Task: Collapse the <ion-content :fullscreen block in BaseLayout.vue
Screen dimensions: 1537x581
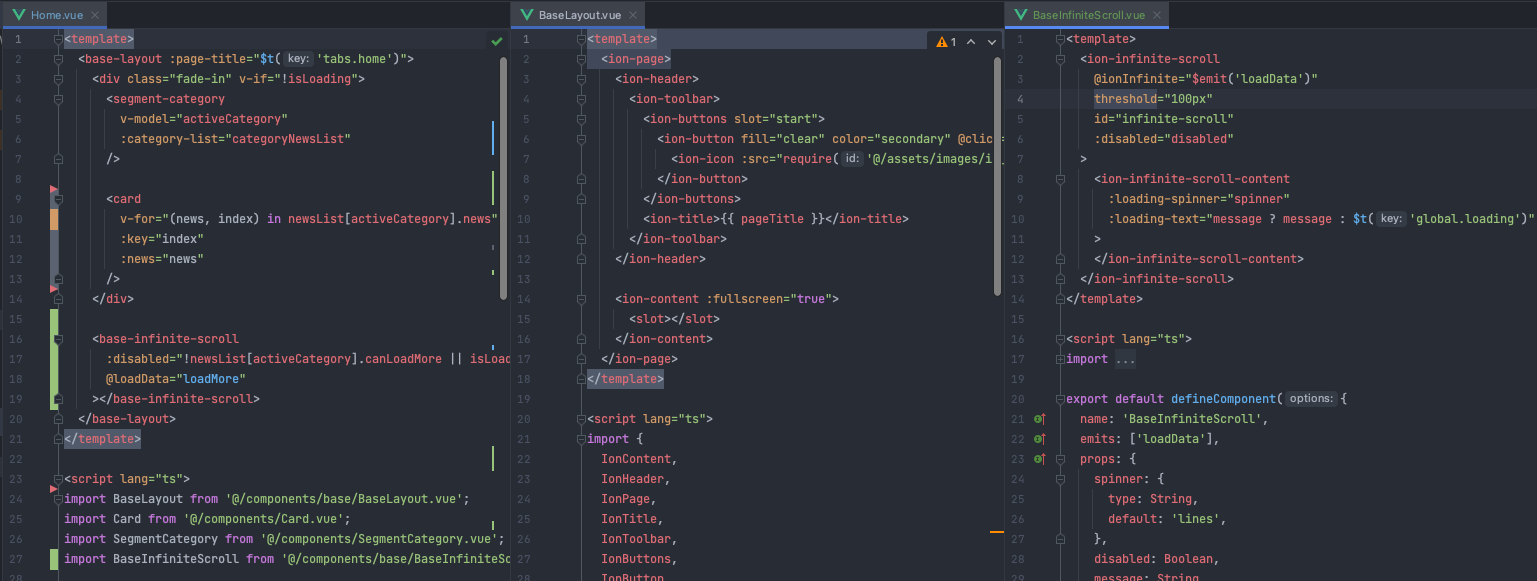Action: (x=581, y=299)
